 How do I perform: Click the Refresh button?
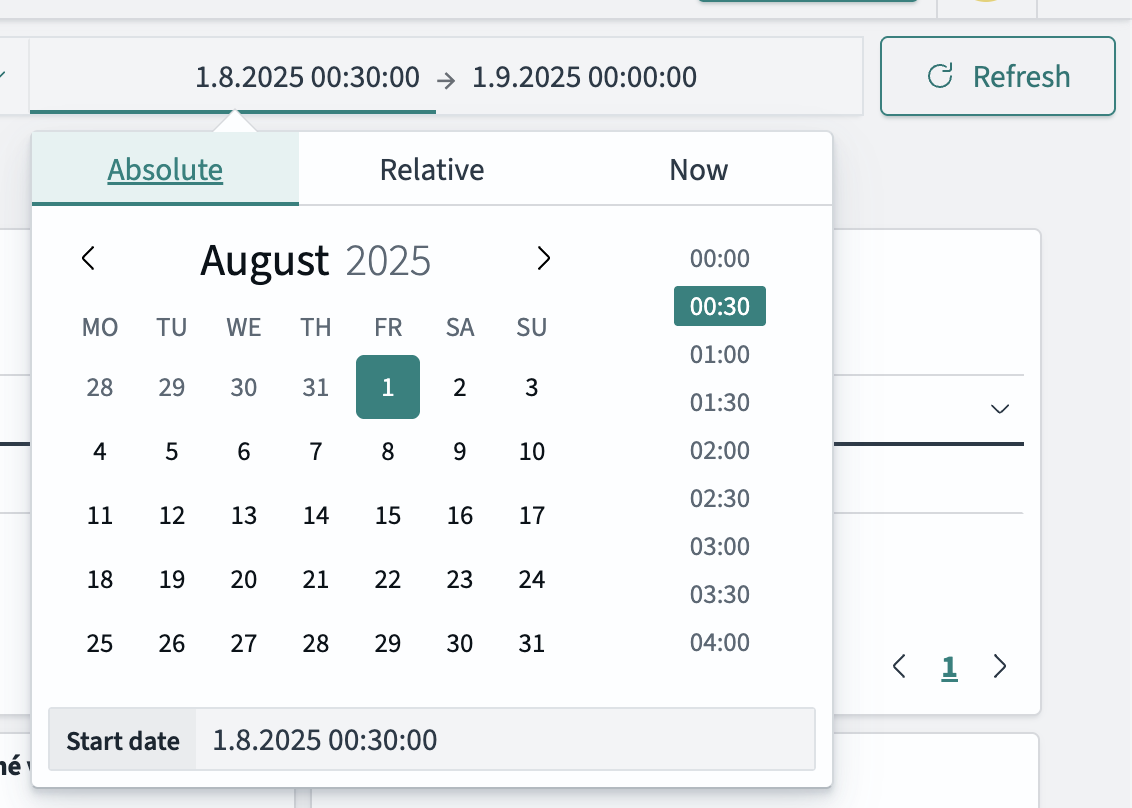tap(997, 77)
